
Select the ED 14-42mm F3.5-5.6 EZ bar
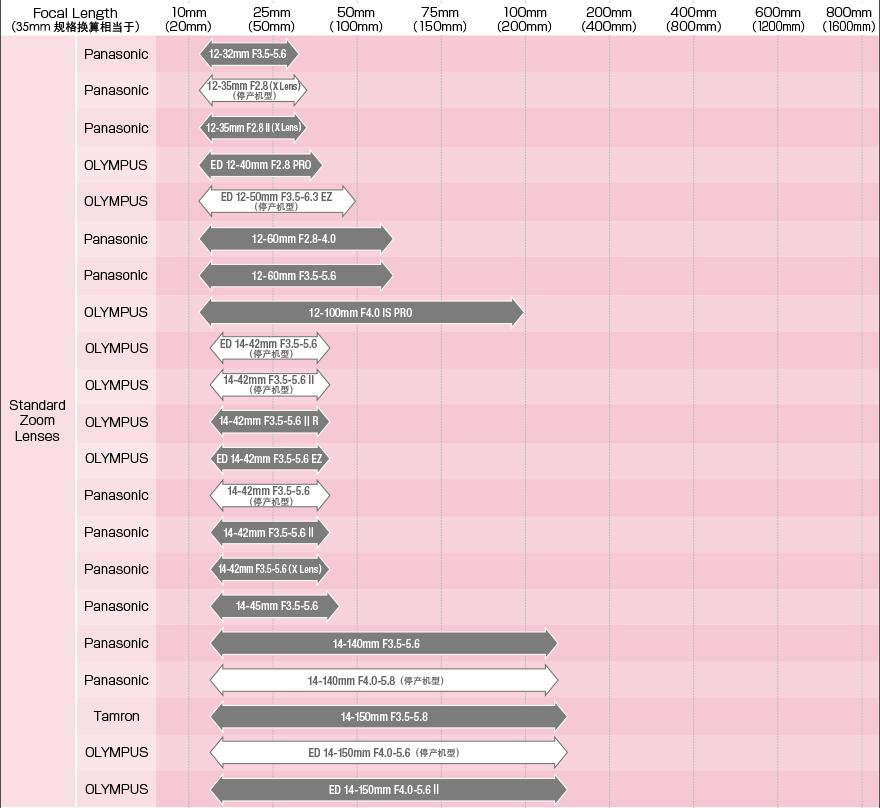pyautogui.click(x=270, y=458)
